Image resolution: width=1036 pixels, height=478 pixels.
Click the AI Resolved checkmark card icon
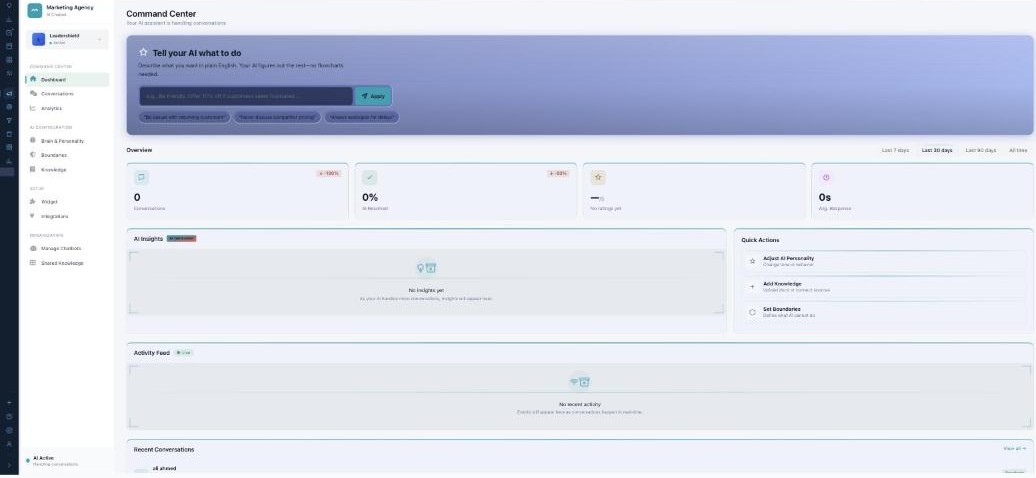click(369, 177)
